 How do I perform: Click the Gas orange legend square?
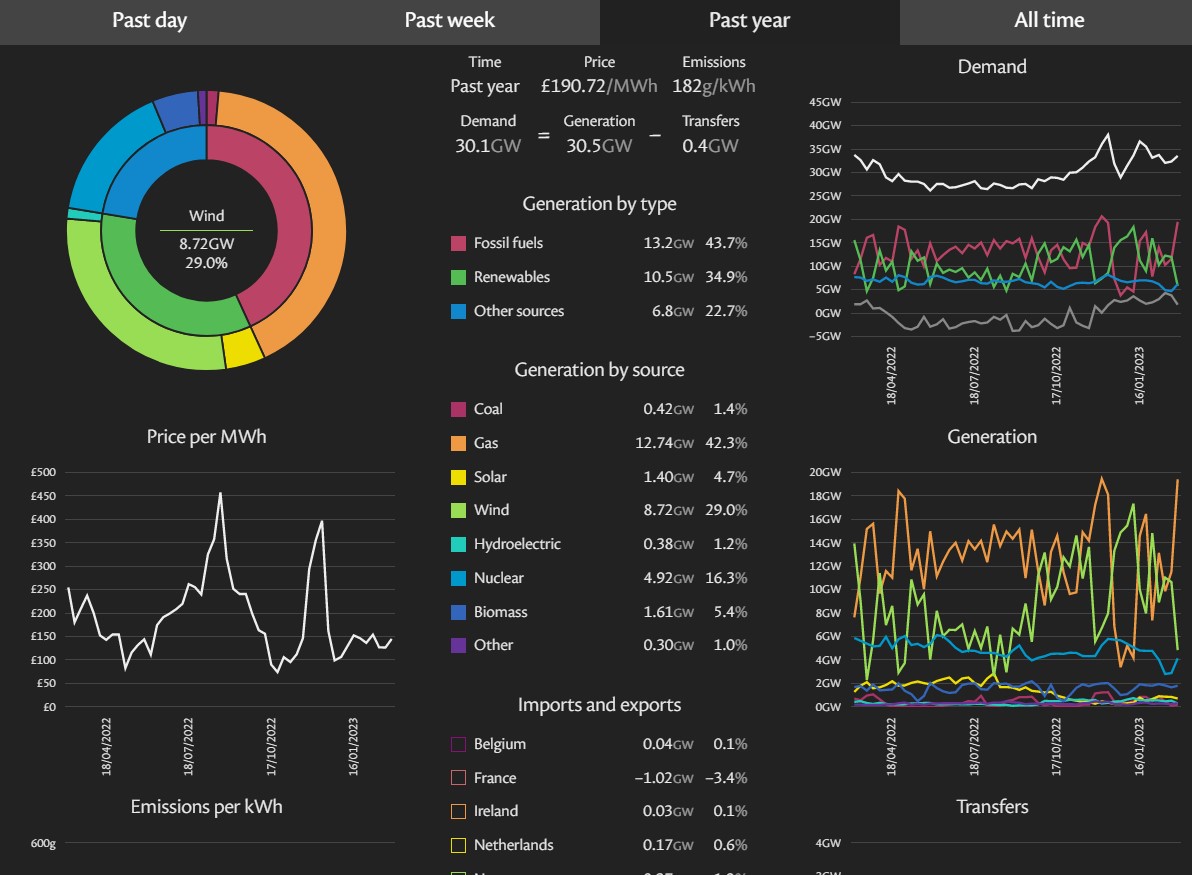pos(459,443)
